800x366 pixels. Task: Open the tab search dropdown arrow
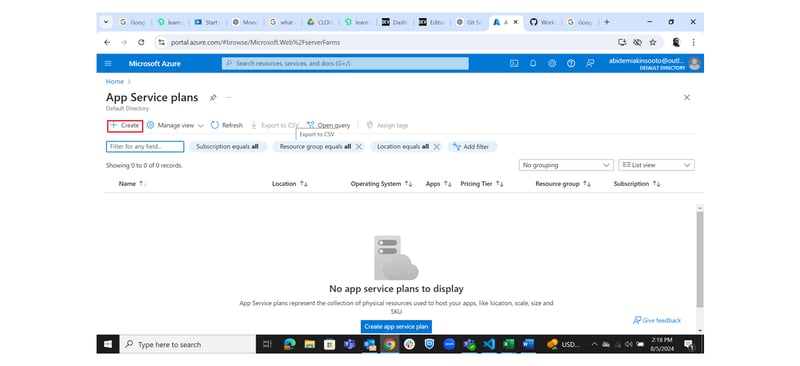106,22
